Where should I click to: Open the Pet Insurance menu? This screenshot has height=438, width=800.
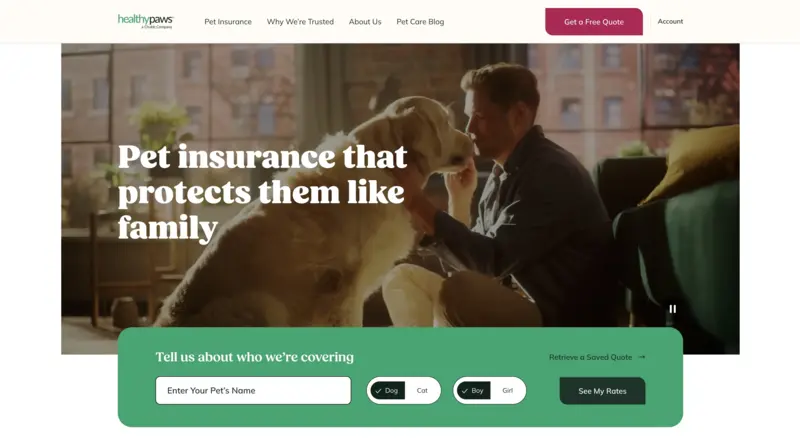click(228, 21)
